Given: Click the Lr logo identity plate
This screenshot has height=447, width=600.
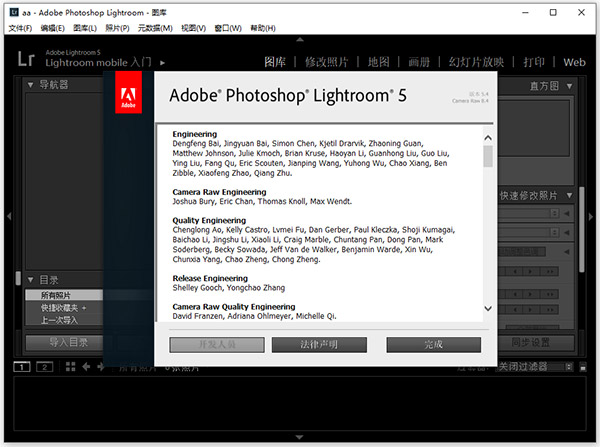Looking at the screenshot, I should click(x=26, y=59).
